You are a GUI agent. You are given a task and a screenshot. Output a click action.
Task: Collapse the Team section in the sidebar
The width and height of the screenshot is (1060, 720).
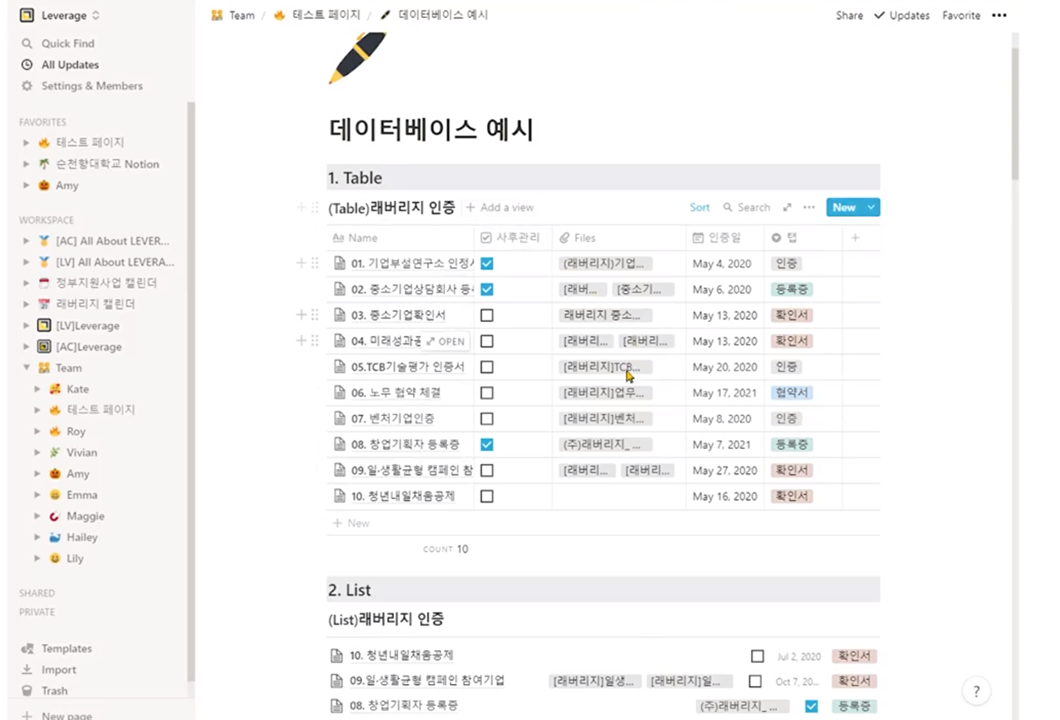27,367
